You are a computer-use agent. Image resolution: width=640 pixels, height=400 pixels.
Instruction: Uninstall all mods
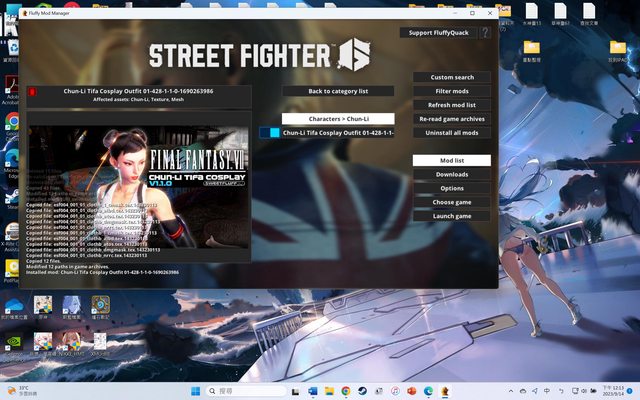pos(451,133)
